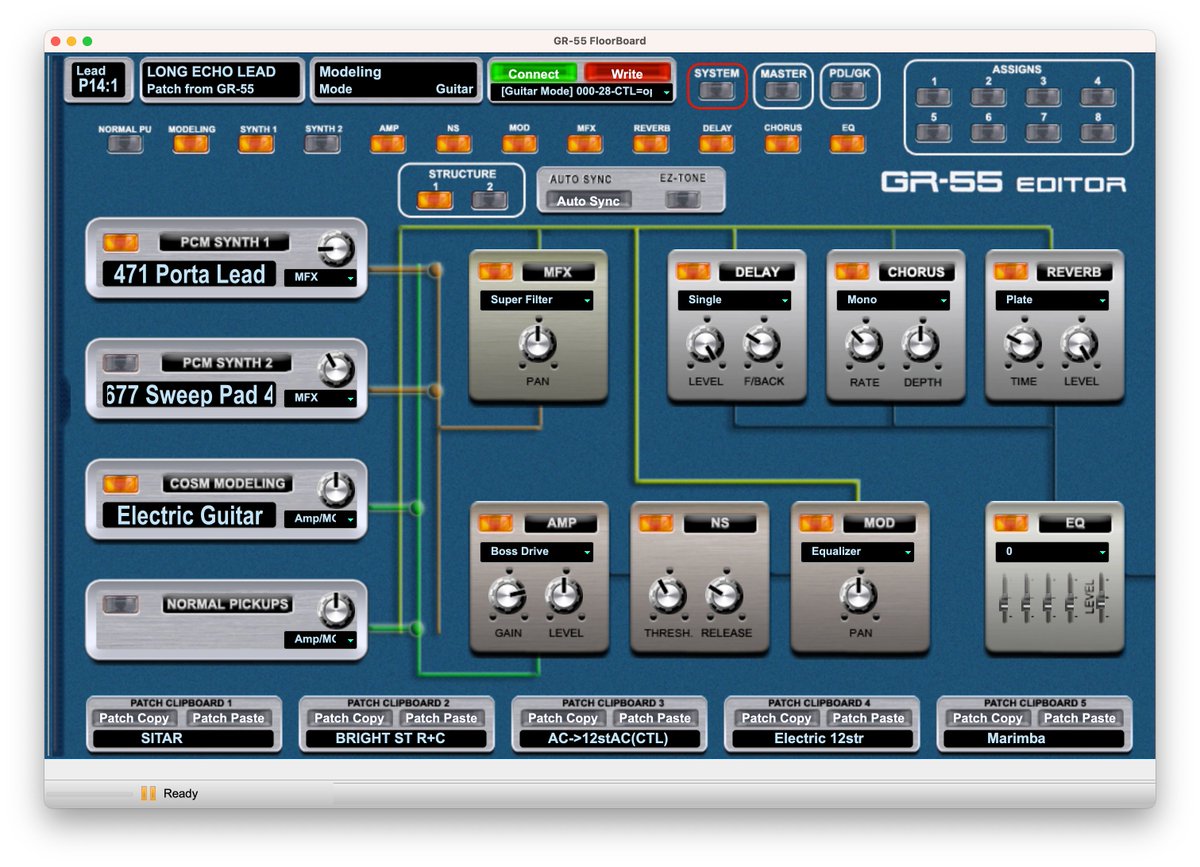Click the MFX panel power LED
This screenshot has height=867, width=1200.
(x=496, y=272)
